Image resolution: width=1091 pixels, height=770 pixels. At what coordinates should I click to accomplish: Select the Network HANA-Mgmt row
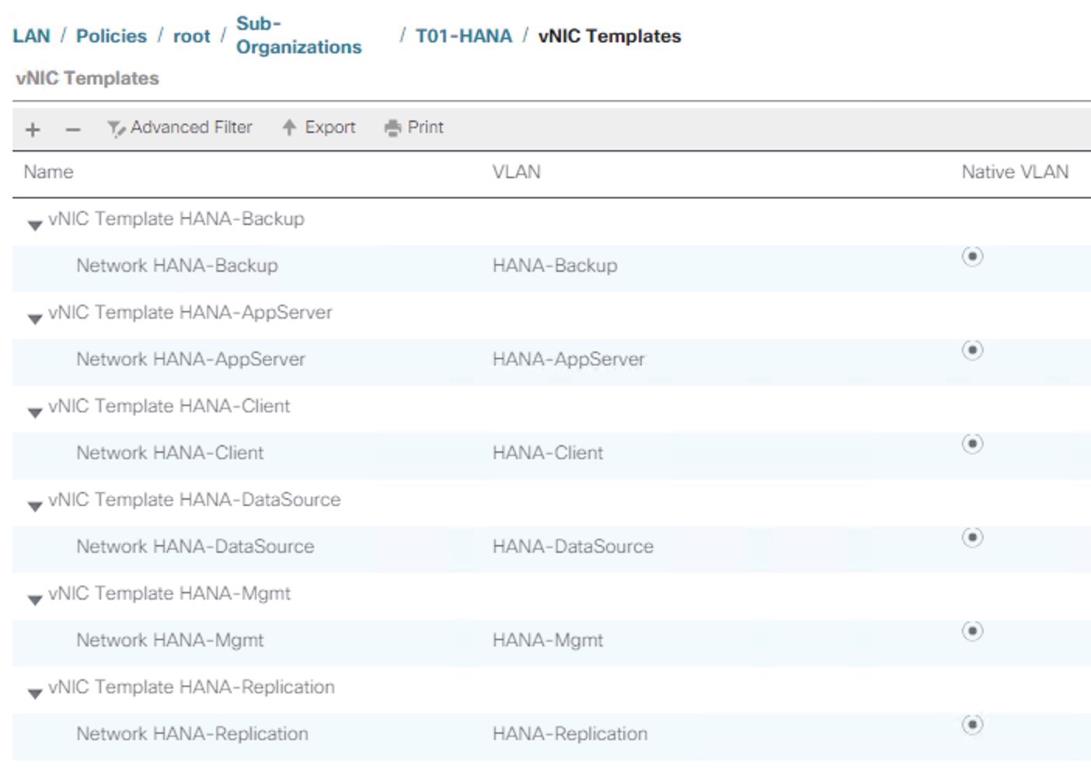(551, 642)
